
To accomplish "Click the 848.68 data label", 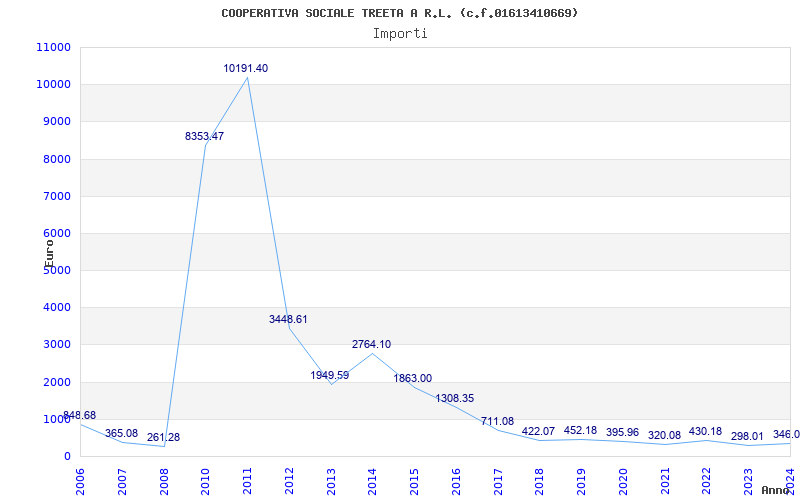I will point(79,415).
